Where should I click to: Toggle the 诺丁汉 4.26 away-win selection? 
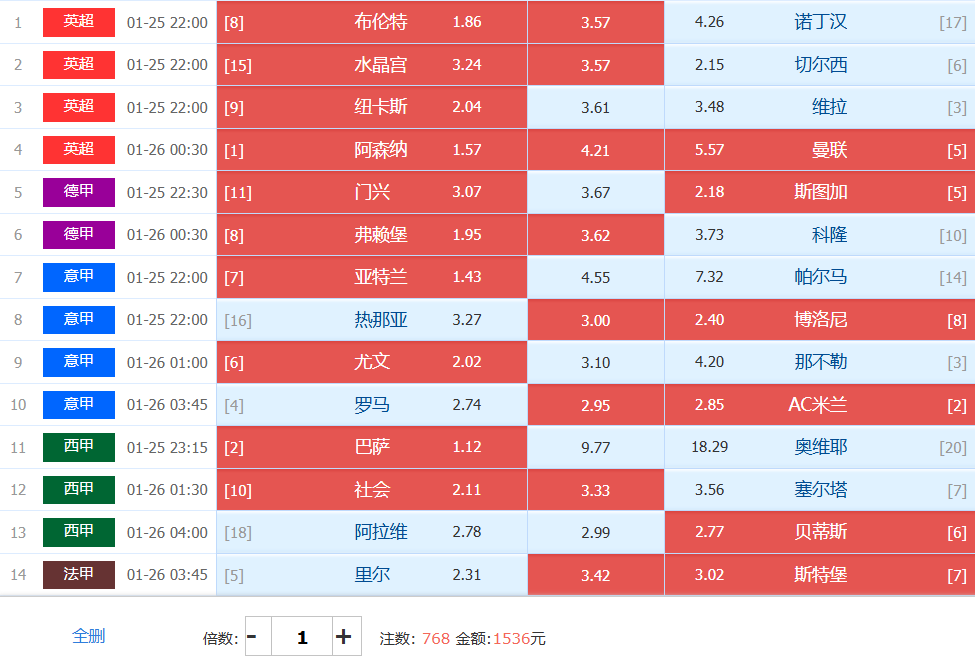[819, 22]
